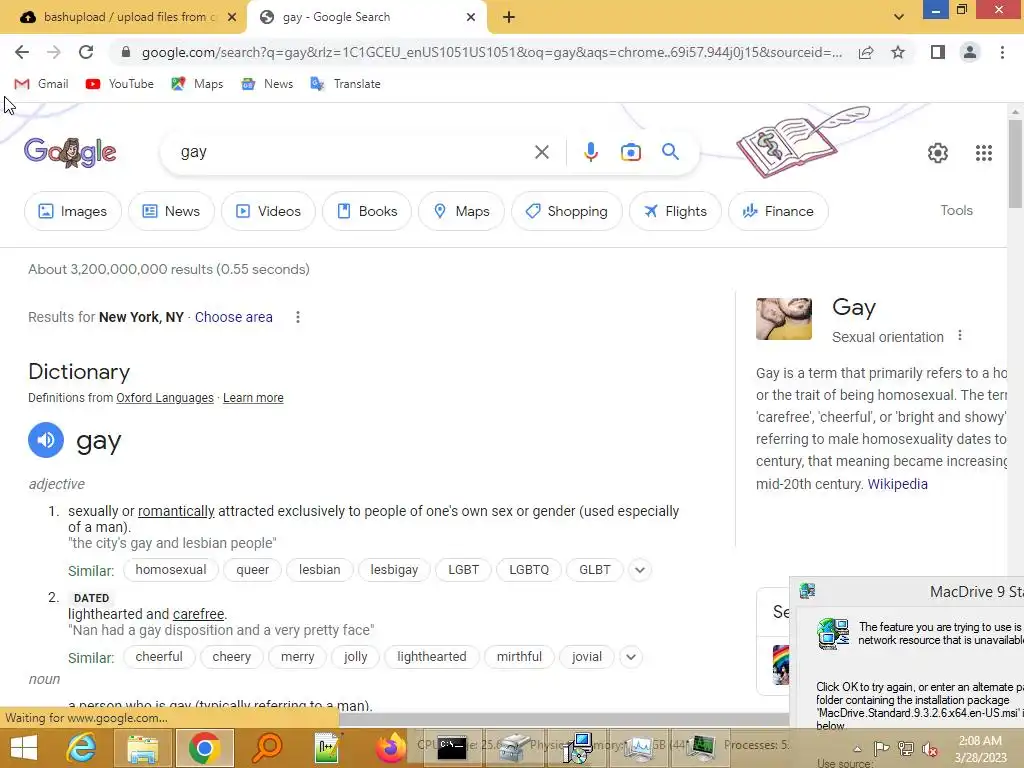
Task: Filter results by Images
Action: (72, 211)
